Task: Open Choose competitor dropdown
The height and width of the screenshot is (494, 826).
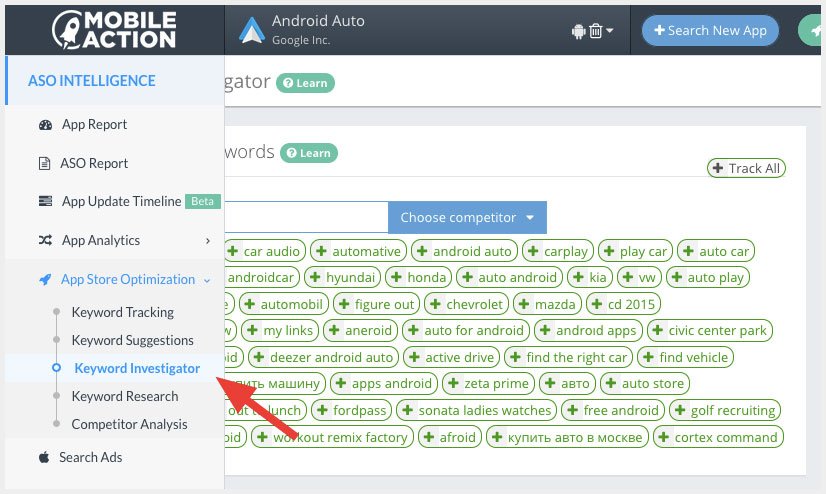Action: [x=467, y=218]
